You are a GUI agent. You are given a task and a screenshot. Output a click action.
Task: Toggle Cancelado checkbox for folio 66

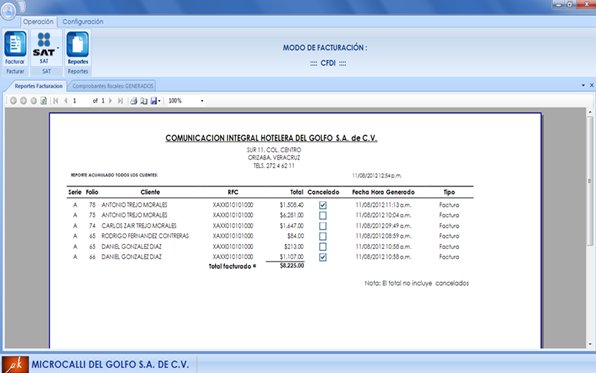coord(323,257)
